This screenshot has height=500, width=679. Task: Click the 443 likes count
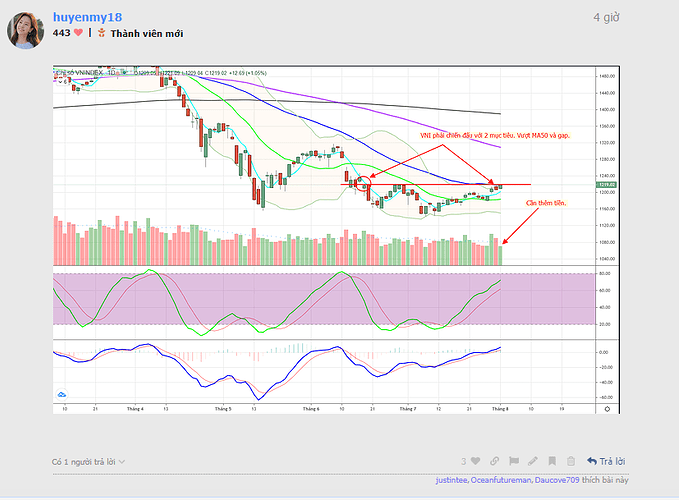coord(61,33)
